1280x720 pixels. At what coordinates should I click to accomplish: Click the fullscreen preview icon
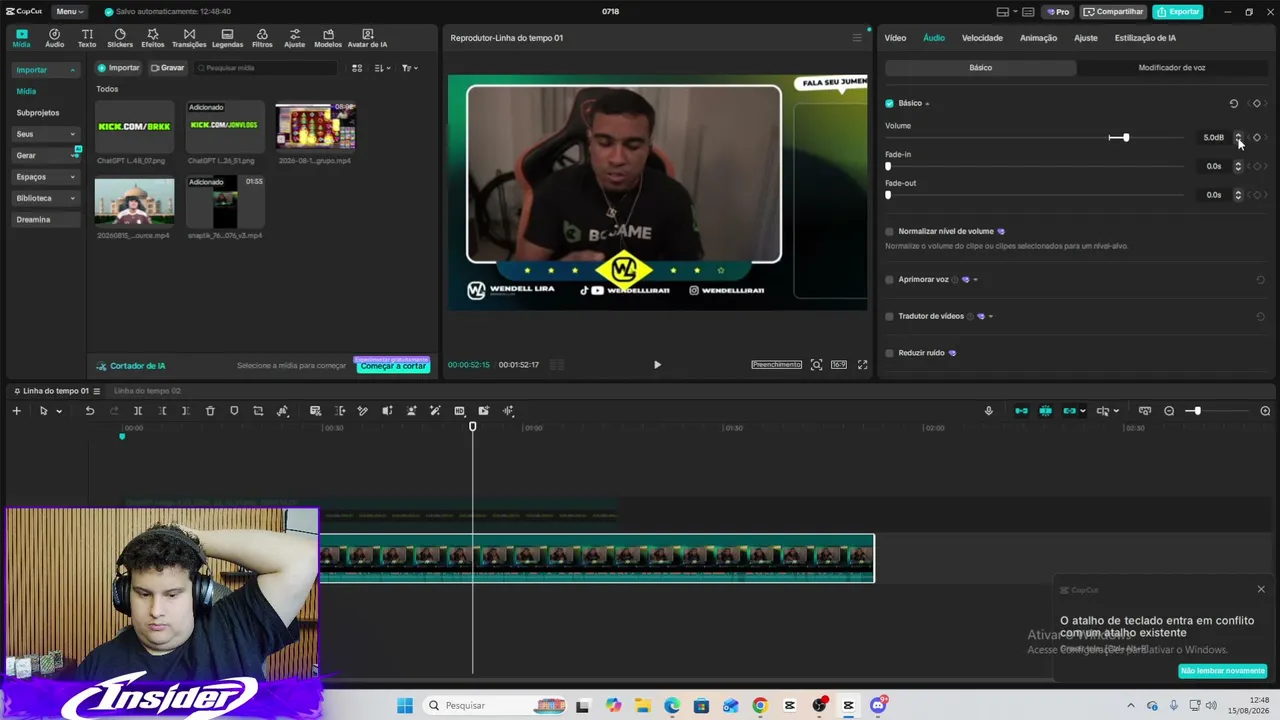[862, 365]
